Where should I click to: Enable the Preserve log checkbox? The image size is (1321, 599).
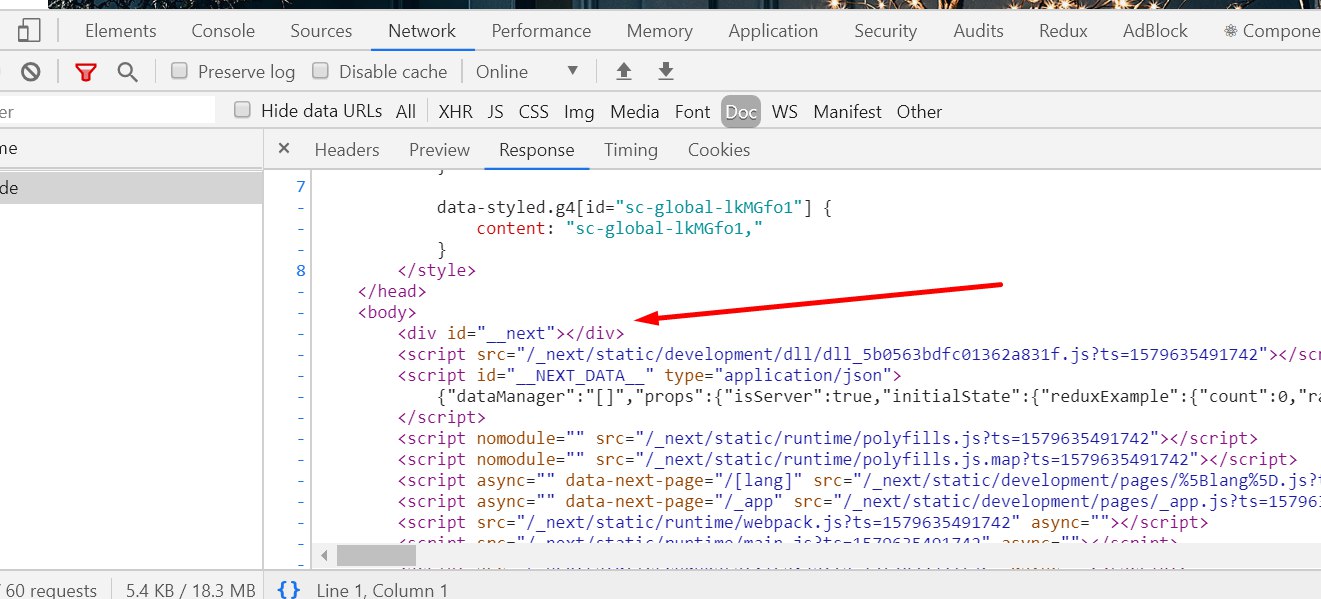179,71
